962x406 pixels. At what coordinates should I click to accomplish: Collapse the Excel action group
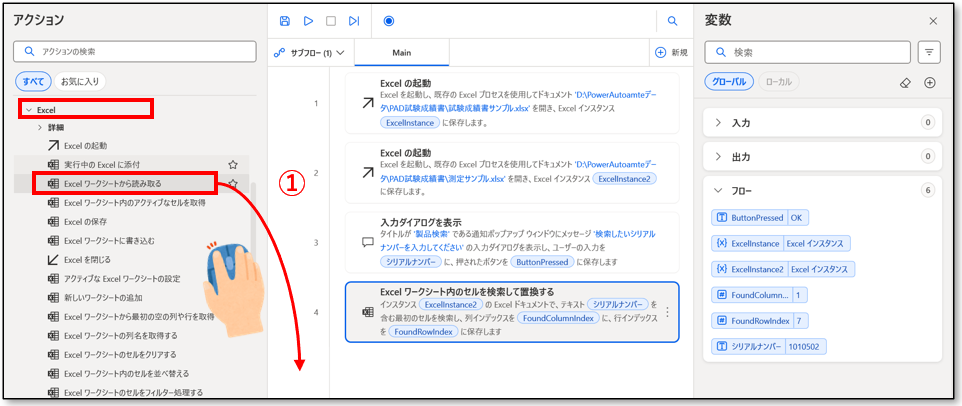(29, 108)
